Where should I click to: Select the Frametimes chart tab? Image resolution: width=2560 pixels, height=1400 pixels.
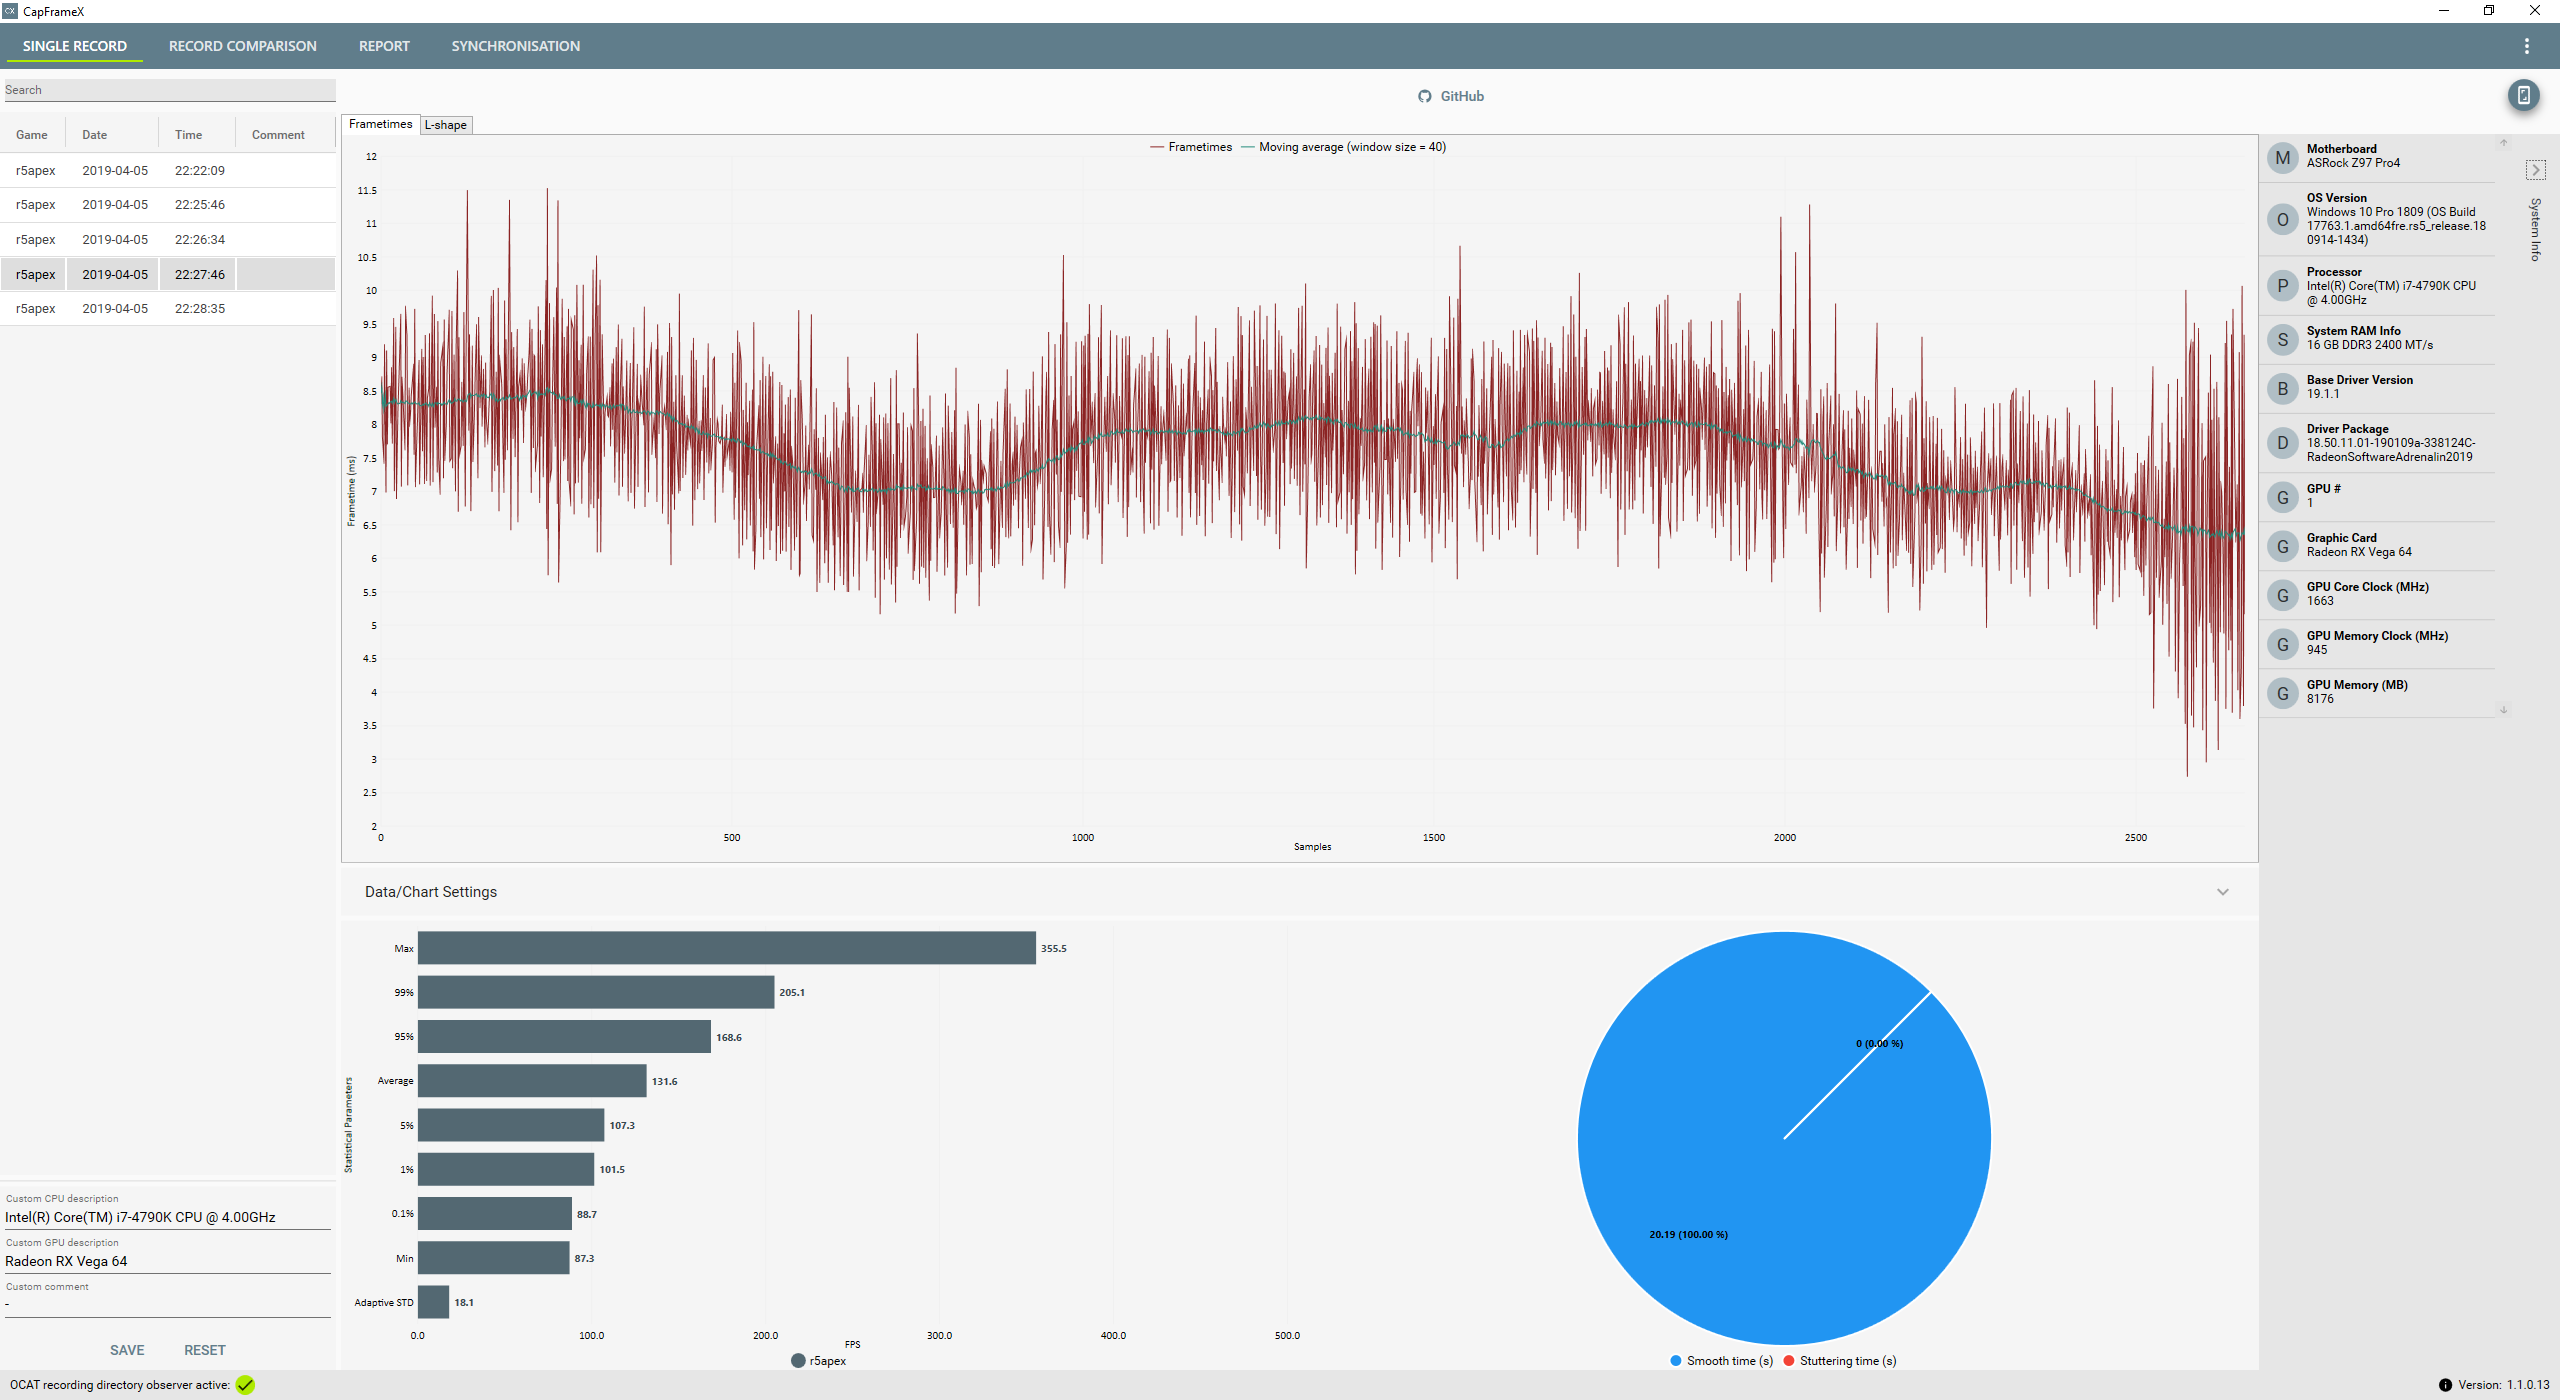coord(380,124)
